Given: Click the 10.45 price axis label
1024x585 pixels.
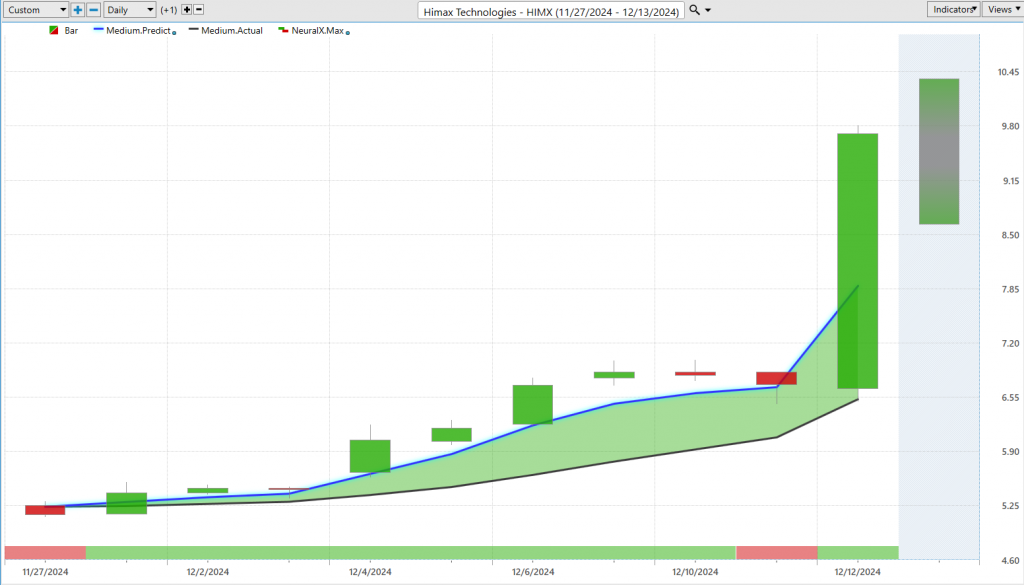Looking at the screenshot, I should (1008, 72).
